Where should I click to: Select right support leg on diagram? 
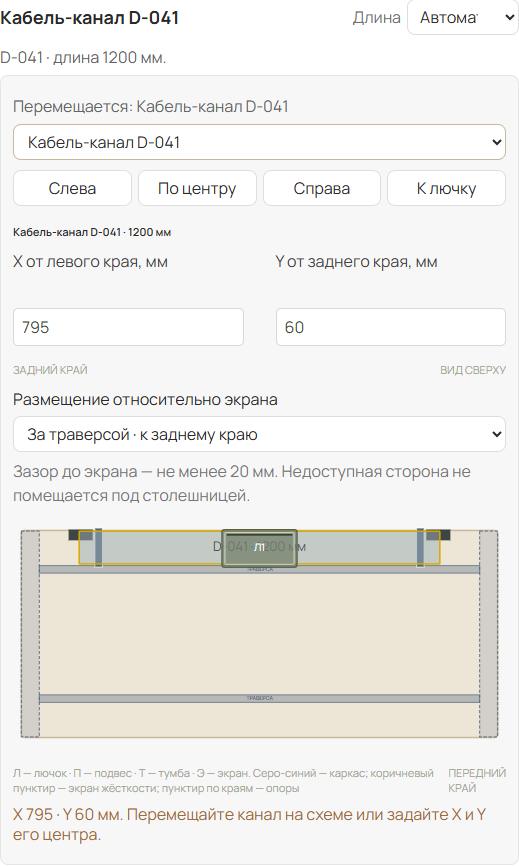pyautogui.click(x=489, y=633)
